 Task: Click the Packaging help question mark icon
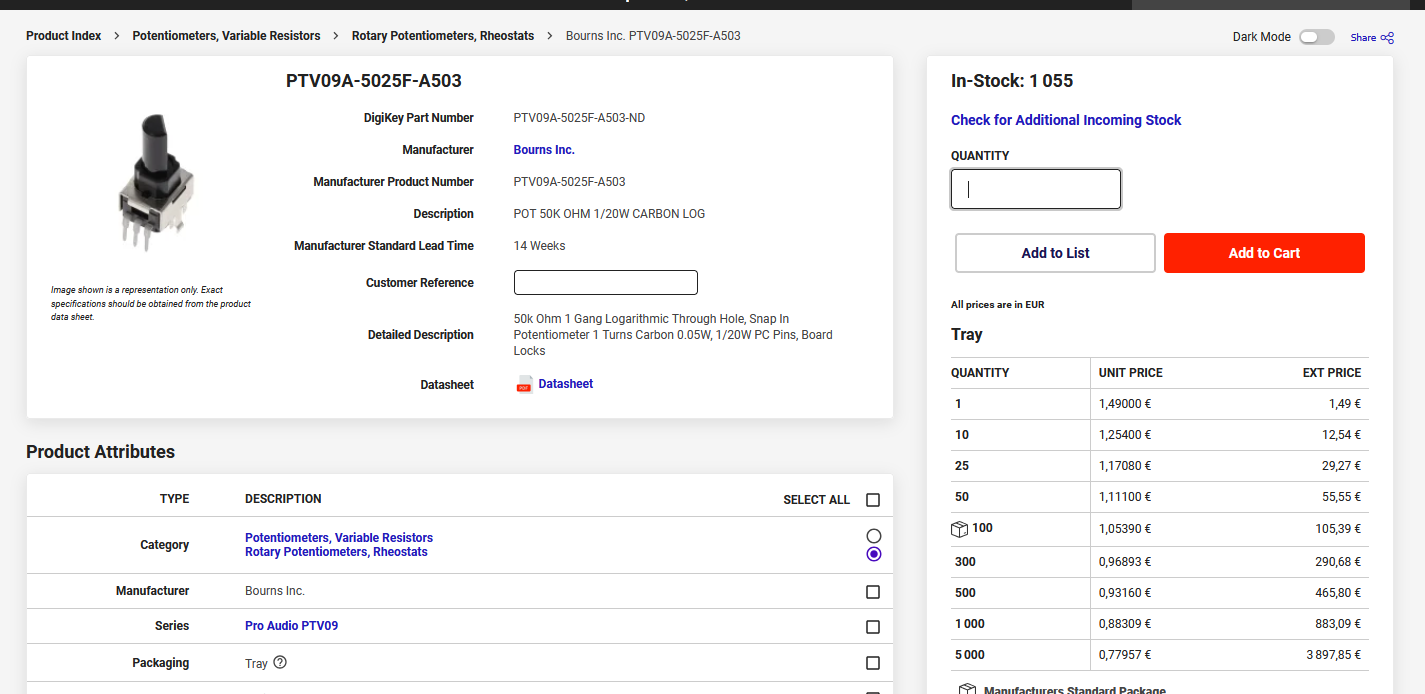pos(280,662)
